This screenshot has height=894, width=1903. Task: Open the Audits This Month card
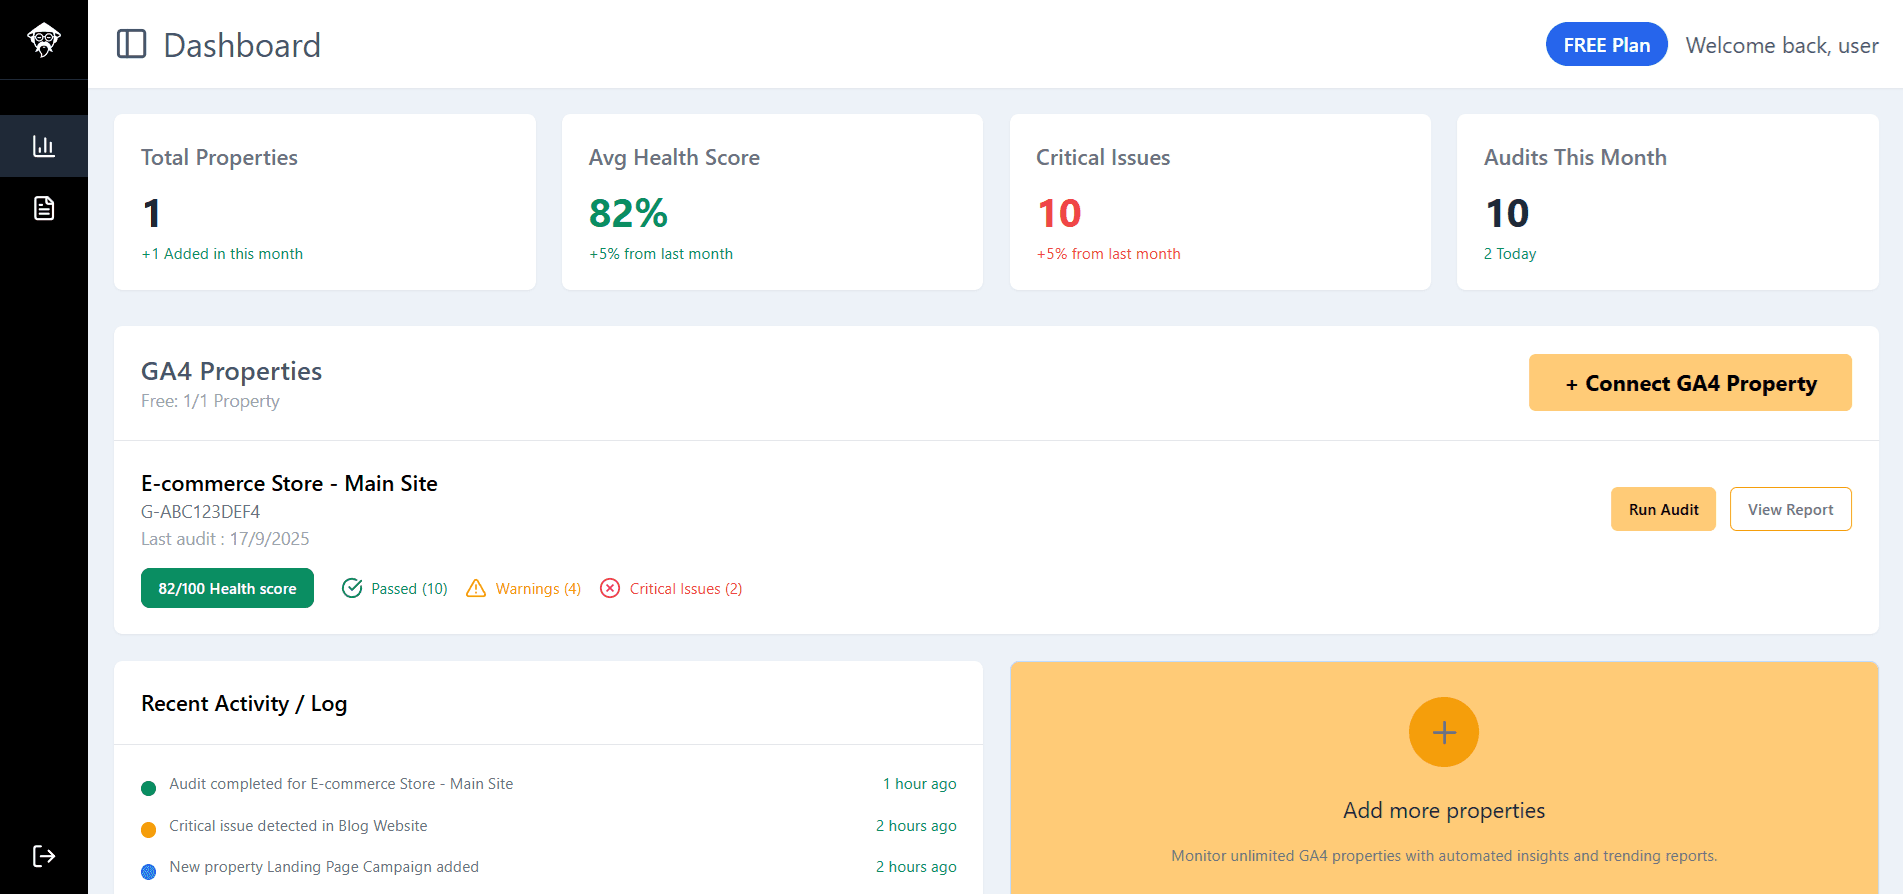[x=1668, y=202]
